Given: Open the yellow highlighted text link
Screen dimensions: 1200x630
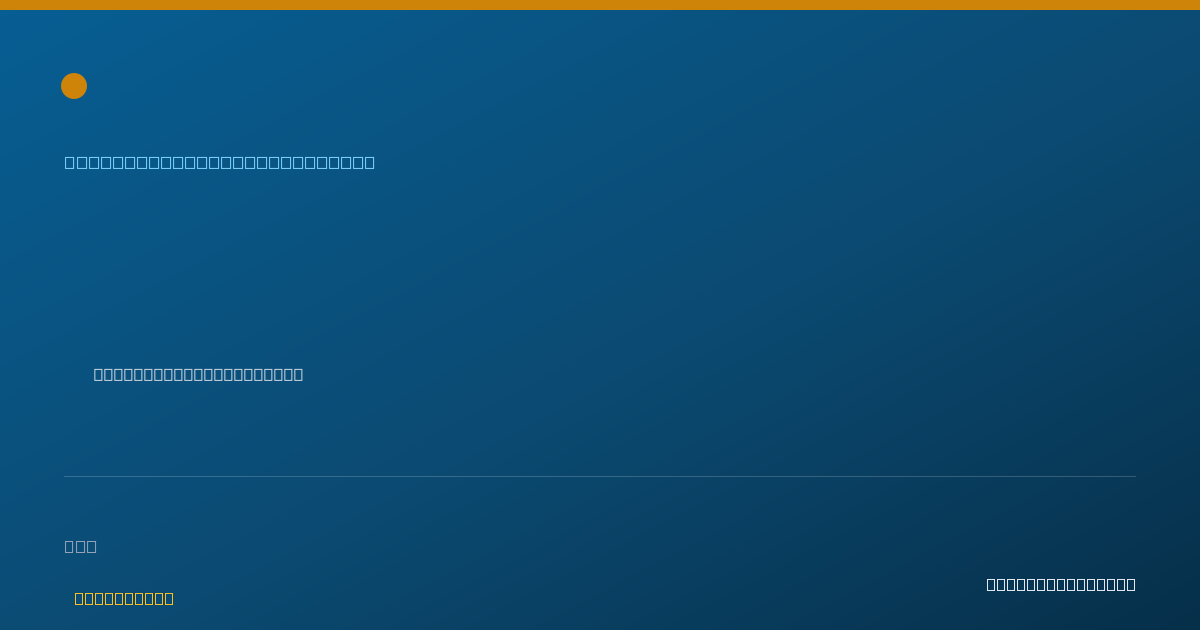Looking at the screenshot, I should point(124,598).
